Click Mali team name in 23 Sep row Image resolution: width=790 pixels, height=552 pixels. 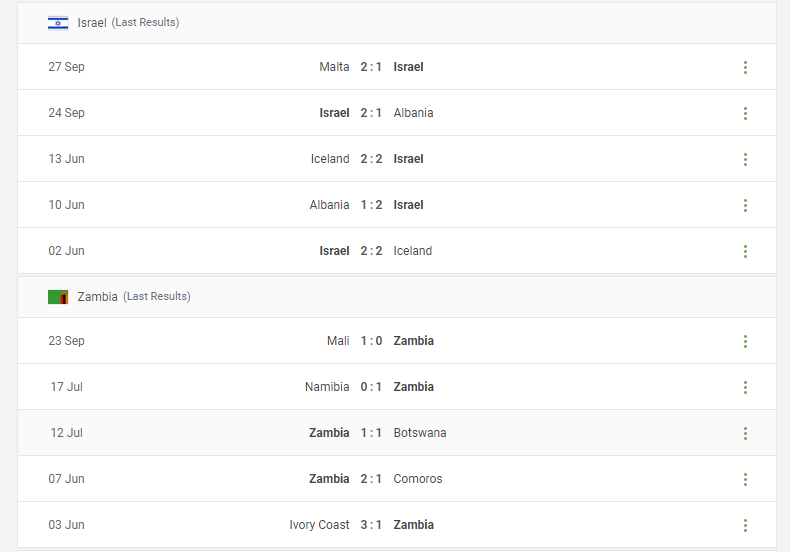click(338, 341)
